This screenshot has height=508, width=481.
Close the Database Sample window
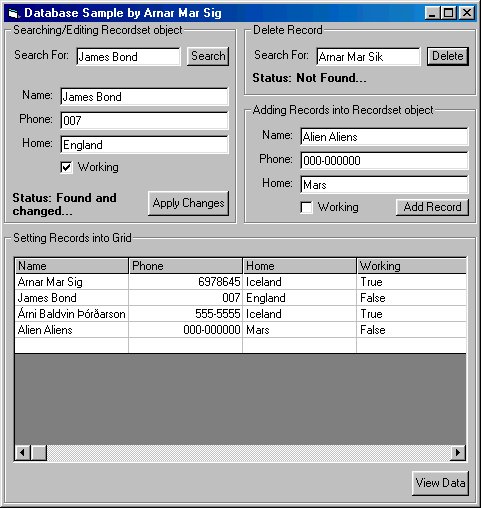coord(466,13)
